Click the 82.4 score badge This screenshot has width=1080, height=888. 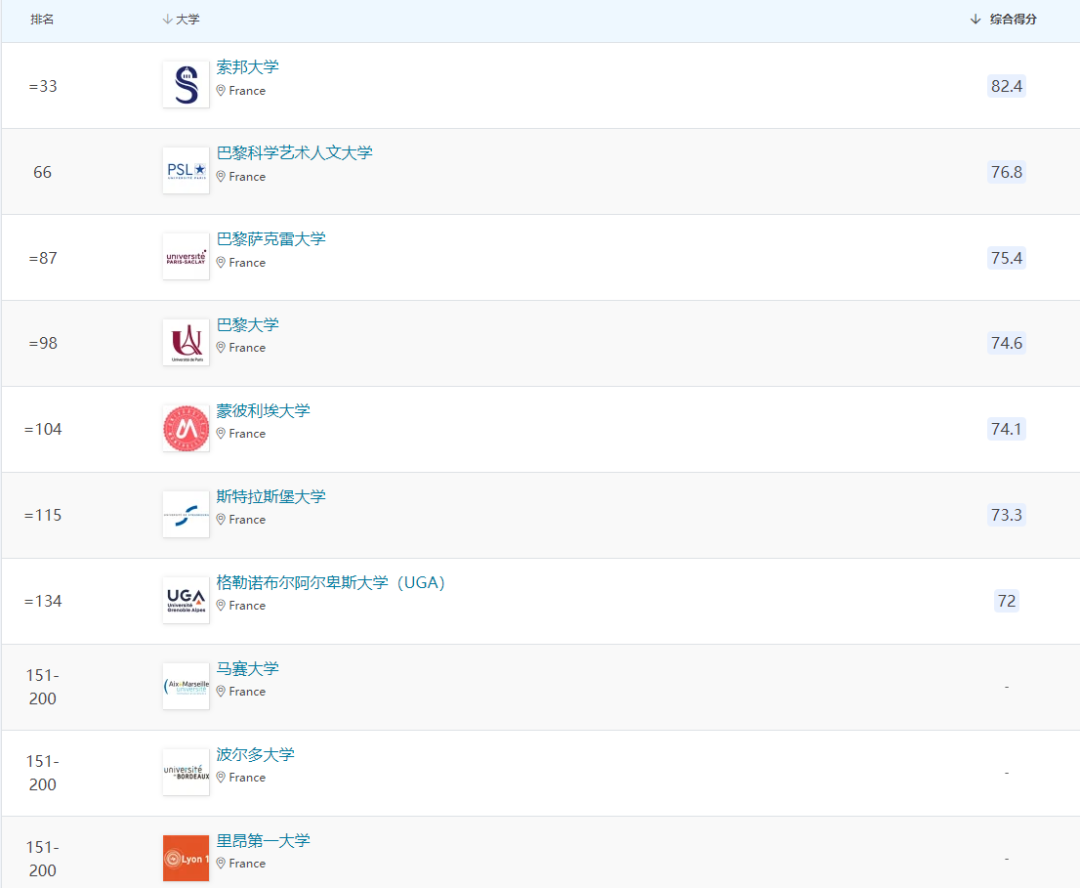click(1006, 86)
